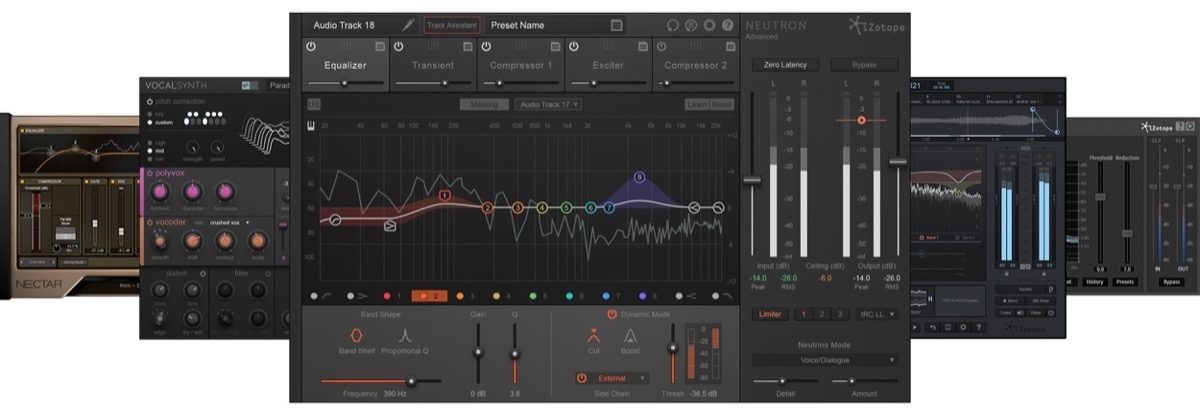Open the preset browser icon beside Preset Name
The image size is (1200, 408).
616,25
